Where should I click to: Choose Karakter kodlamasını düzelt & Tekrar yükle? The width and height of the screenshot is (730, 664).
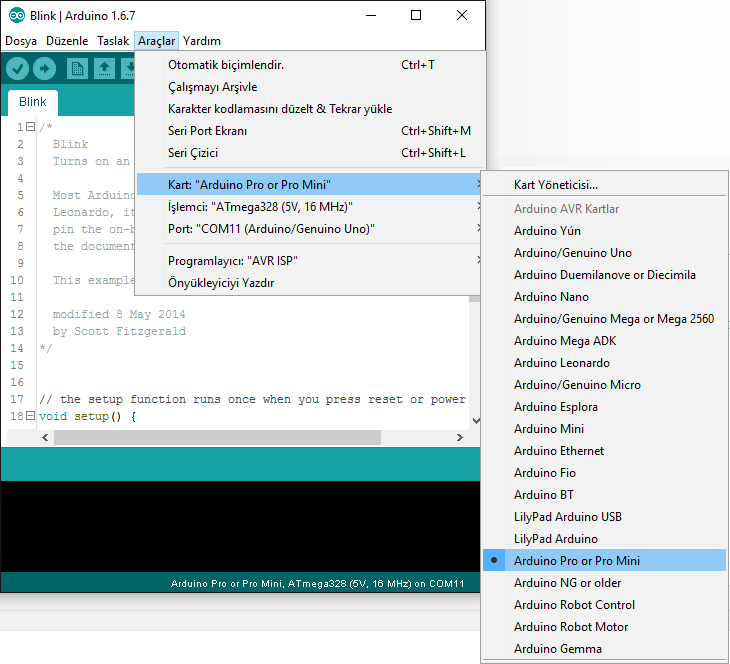pos(309,108)
